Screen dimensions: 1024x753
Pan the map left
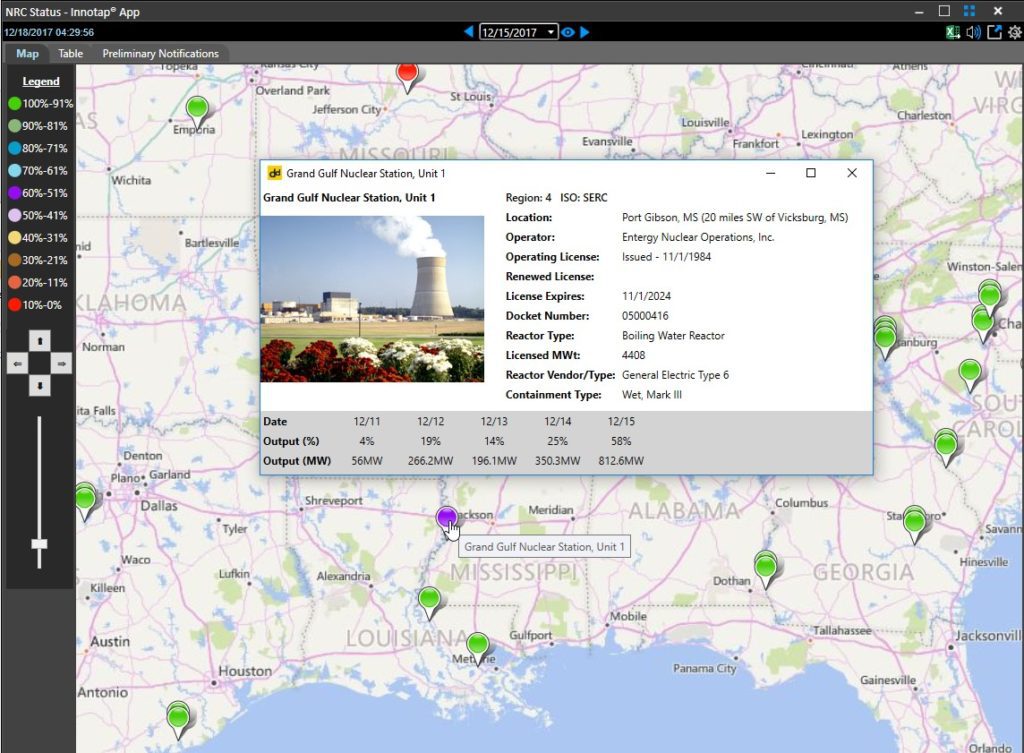coord(18,363)
